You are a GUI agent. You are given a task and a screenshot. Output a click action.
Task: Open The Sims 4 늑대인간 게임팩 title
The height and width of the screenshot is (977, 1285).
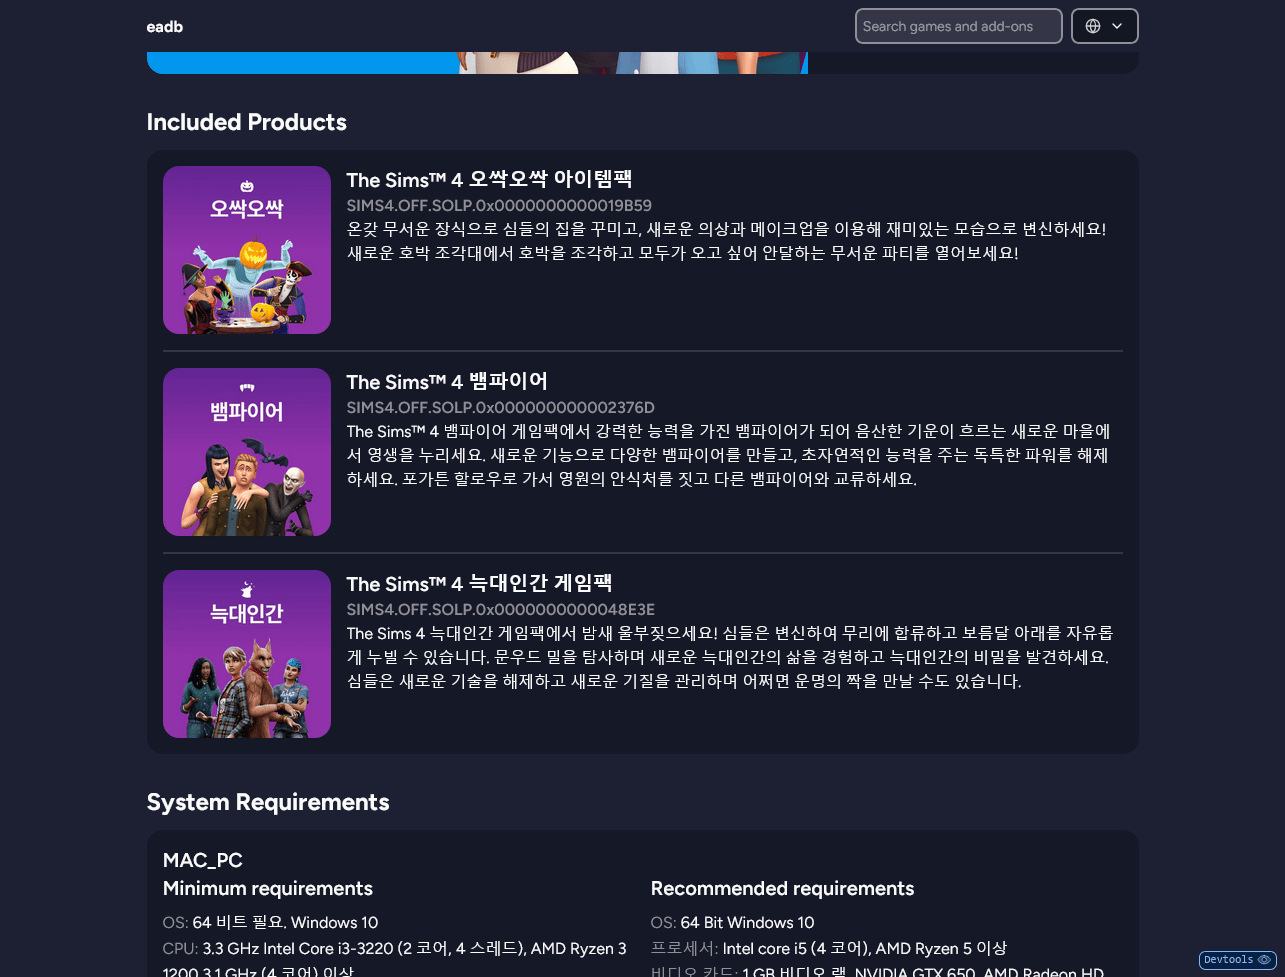coord(479,584)
